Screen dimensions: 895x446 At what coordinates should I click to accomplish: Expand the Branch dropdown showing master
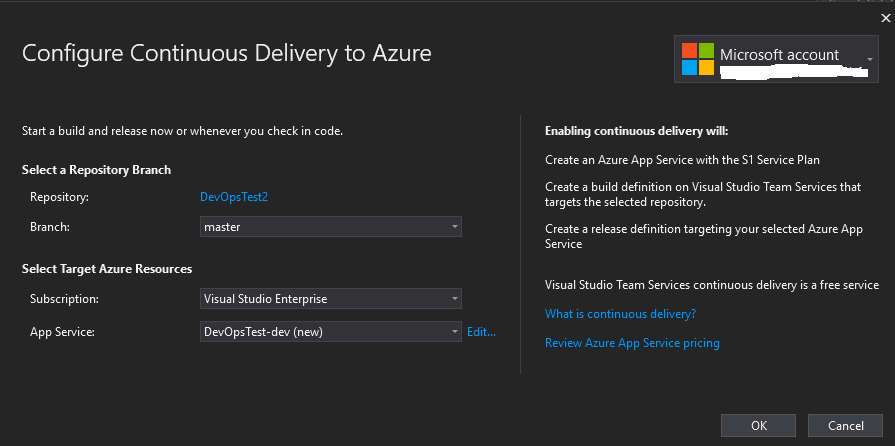tap(330, 227)
